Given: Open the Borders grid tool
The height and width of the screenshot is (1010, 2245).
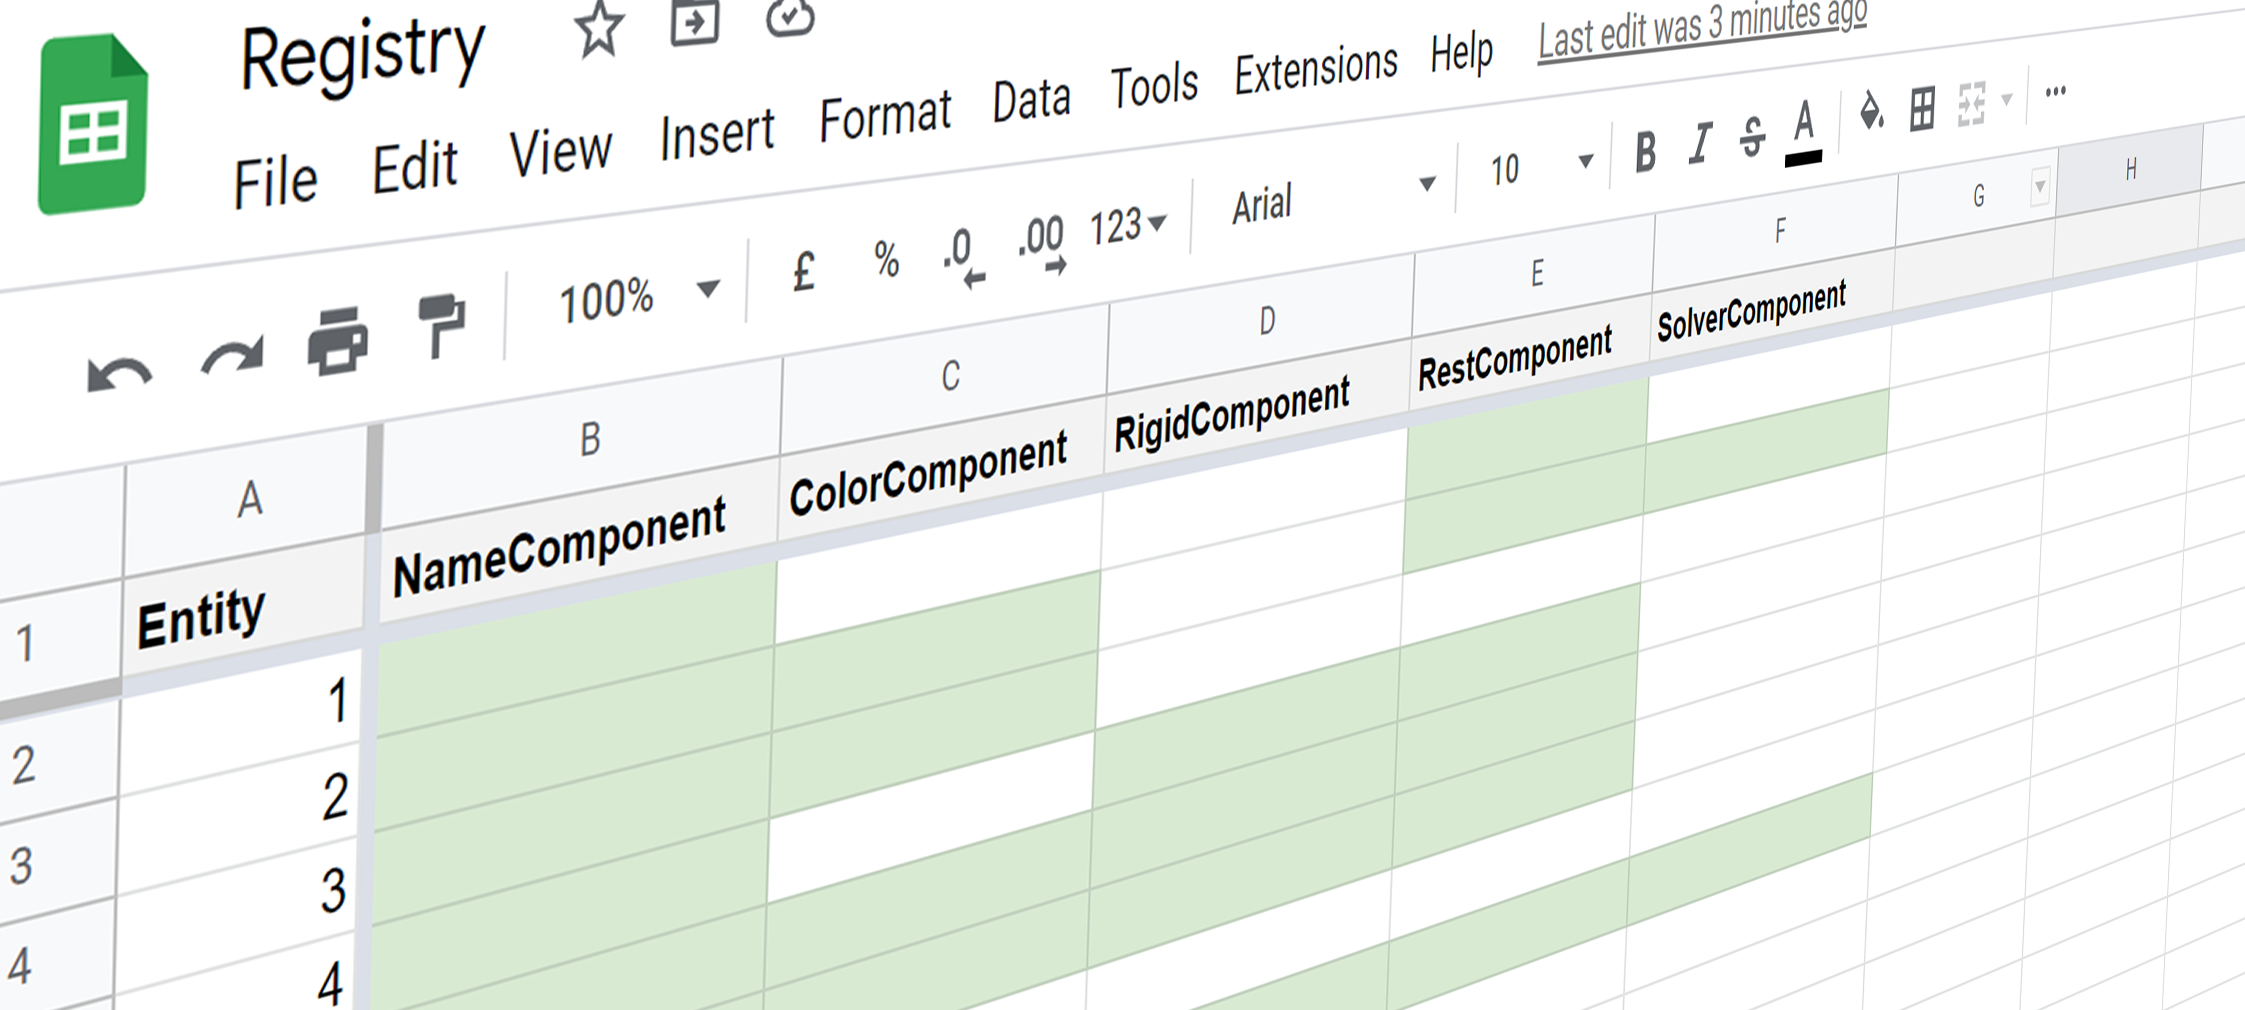Looking at the screenshot, I should point(1922,108).
